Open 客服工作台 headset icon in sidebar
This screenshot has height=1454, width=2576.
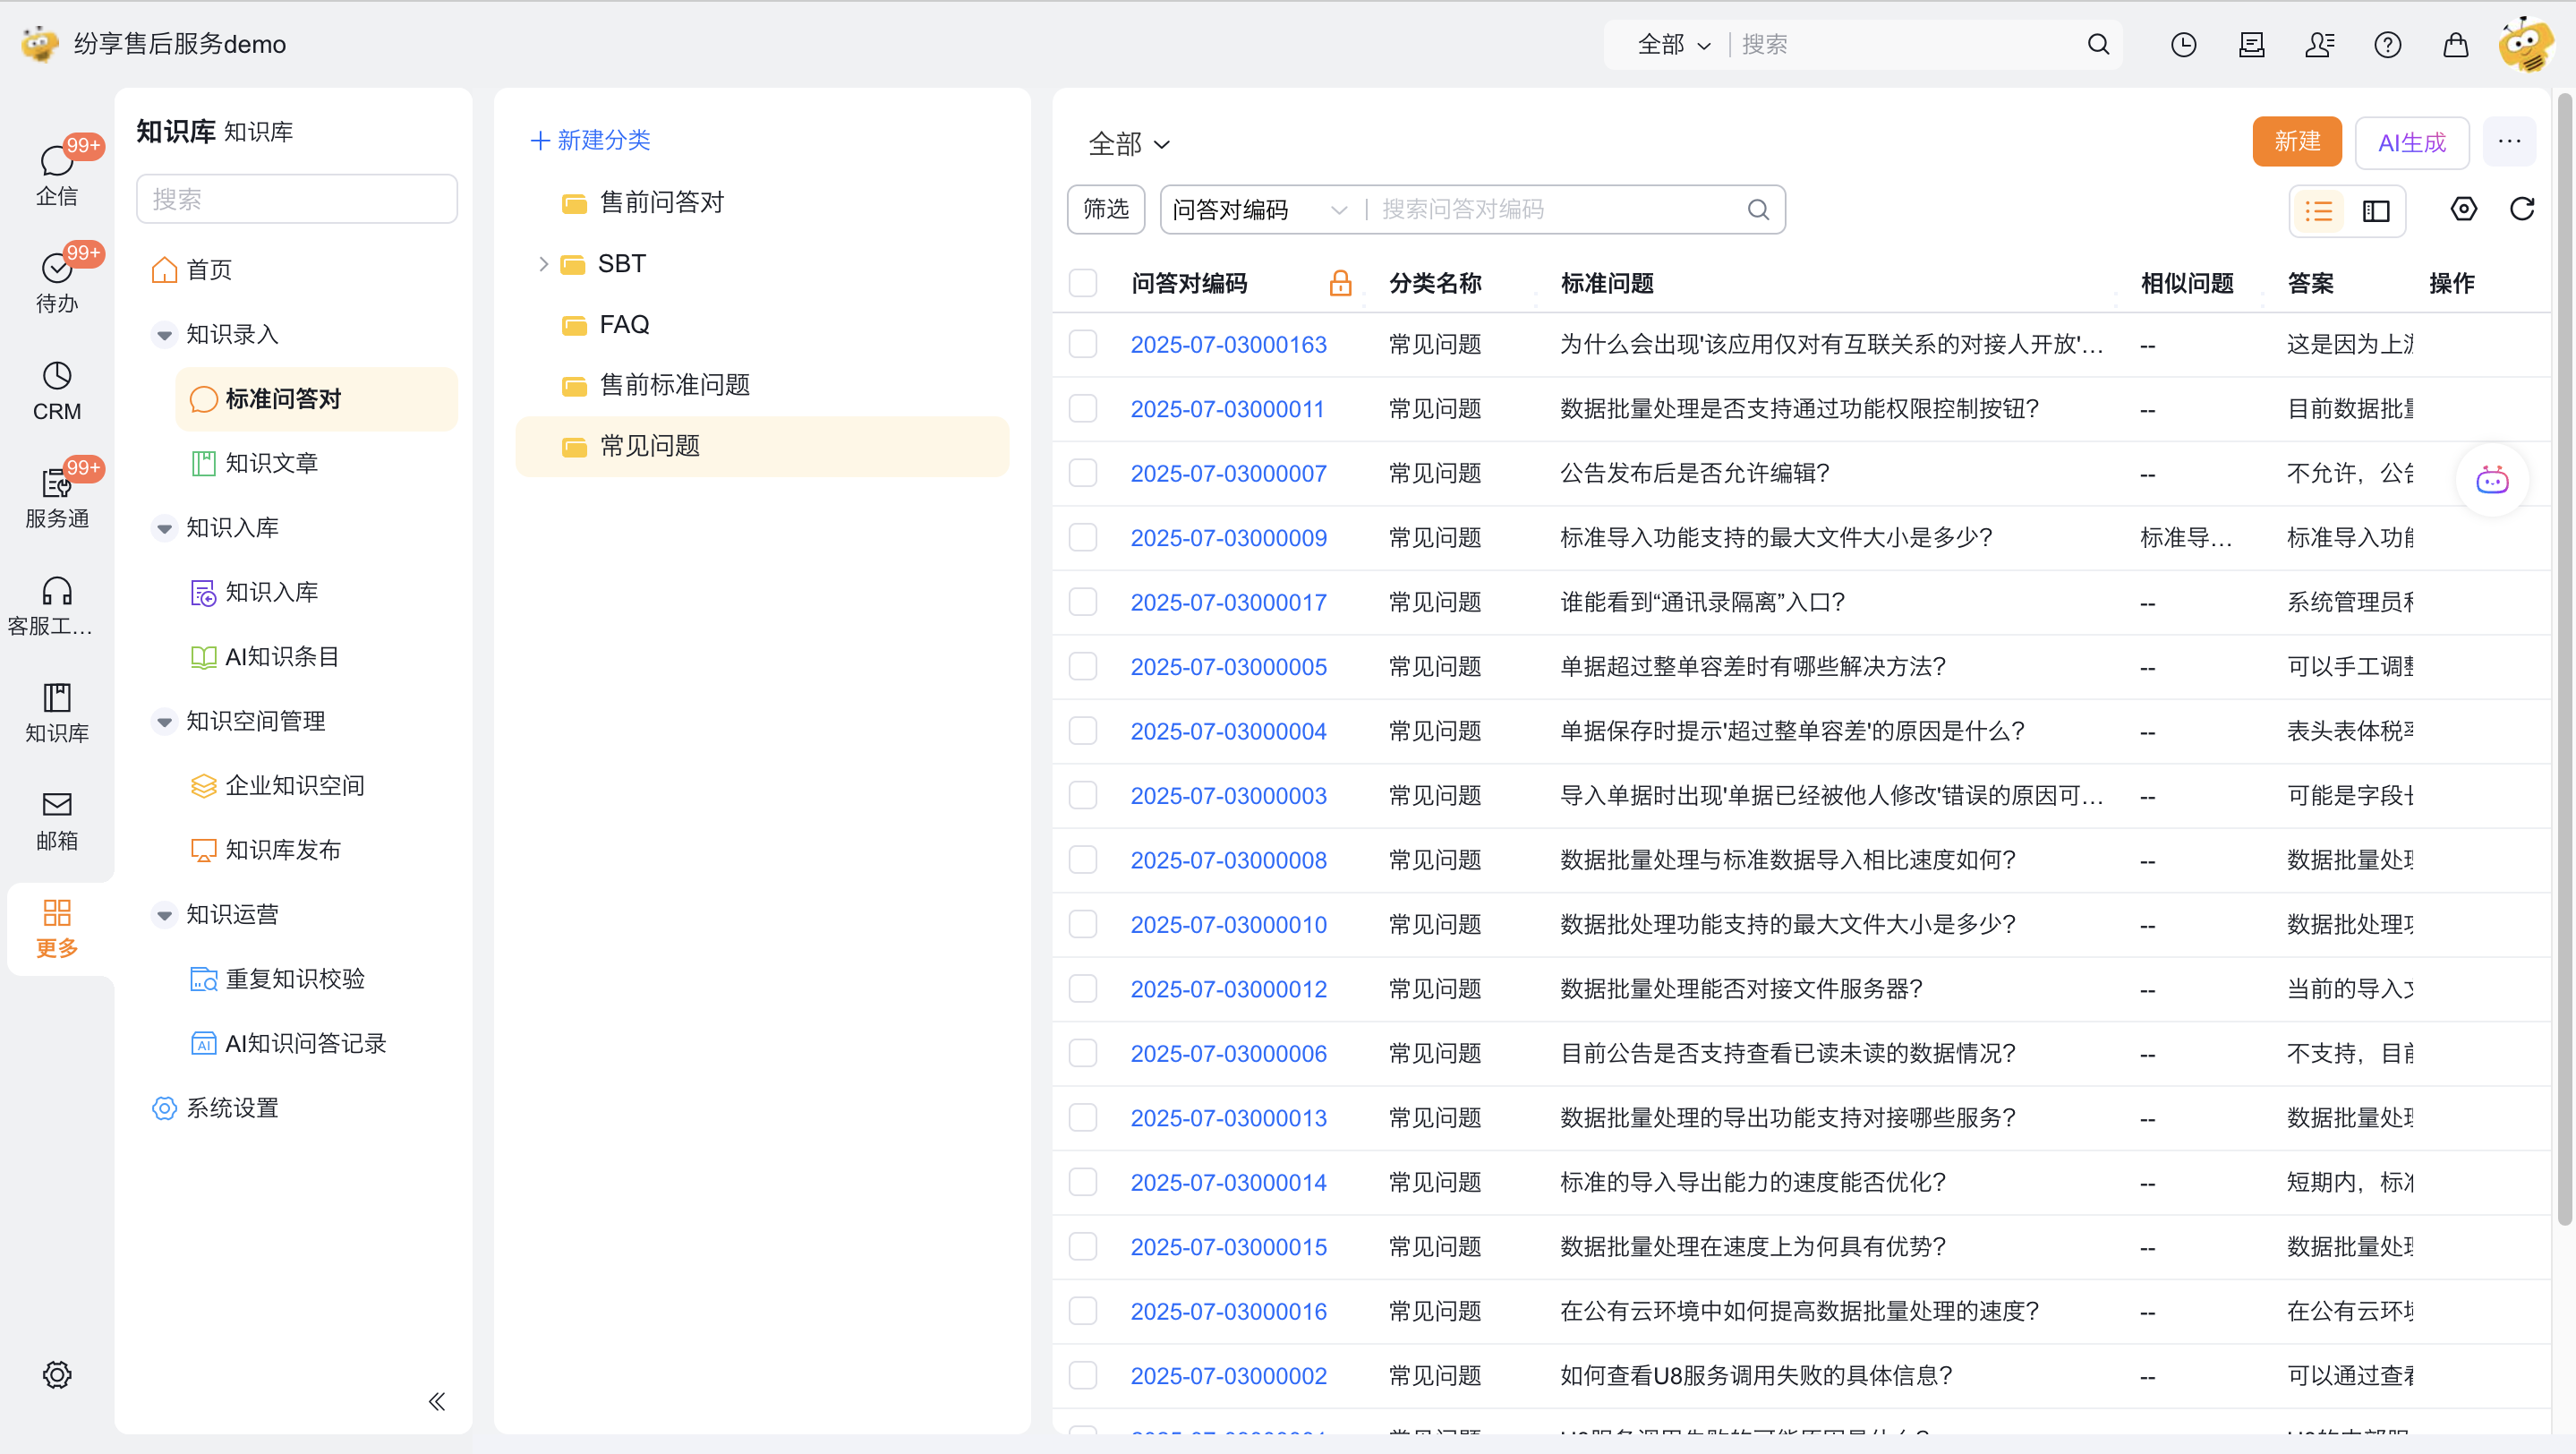[57, 592]
